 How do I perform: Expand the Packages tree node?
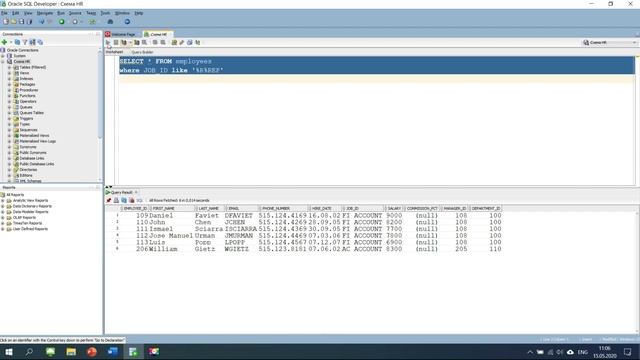click(9, 84)
